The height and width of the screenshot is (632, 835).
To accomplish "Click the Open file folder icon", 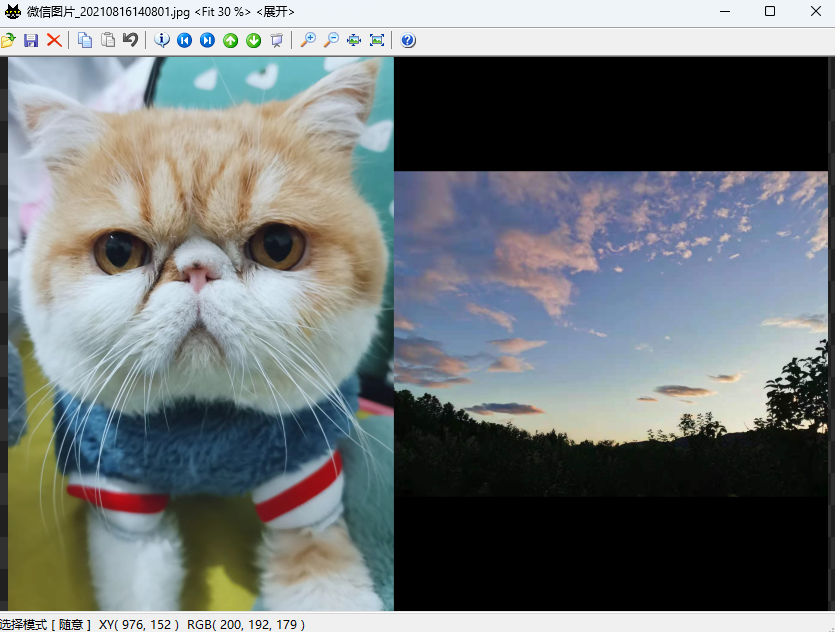I will coord(8,40).
